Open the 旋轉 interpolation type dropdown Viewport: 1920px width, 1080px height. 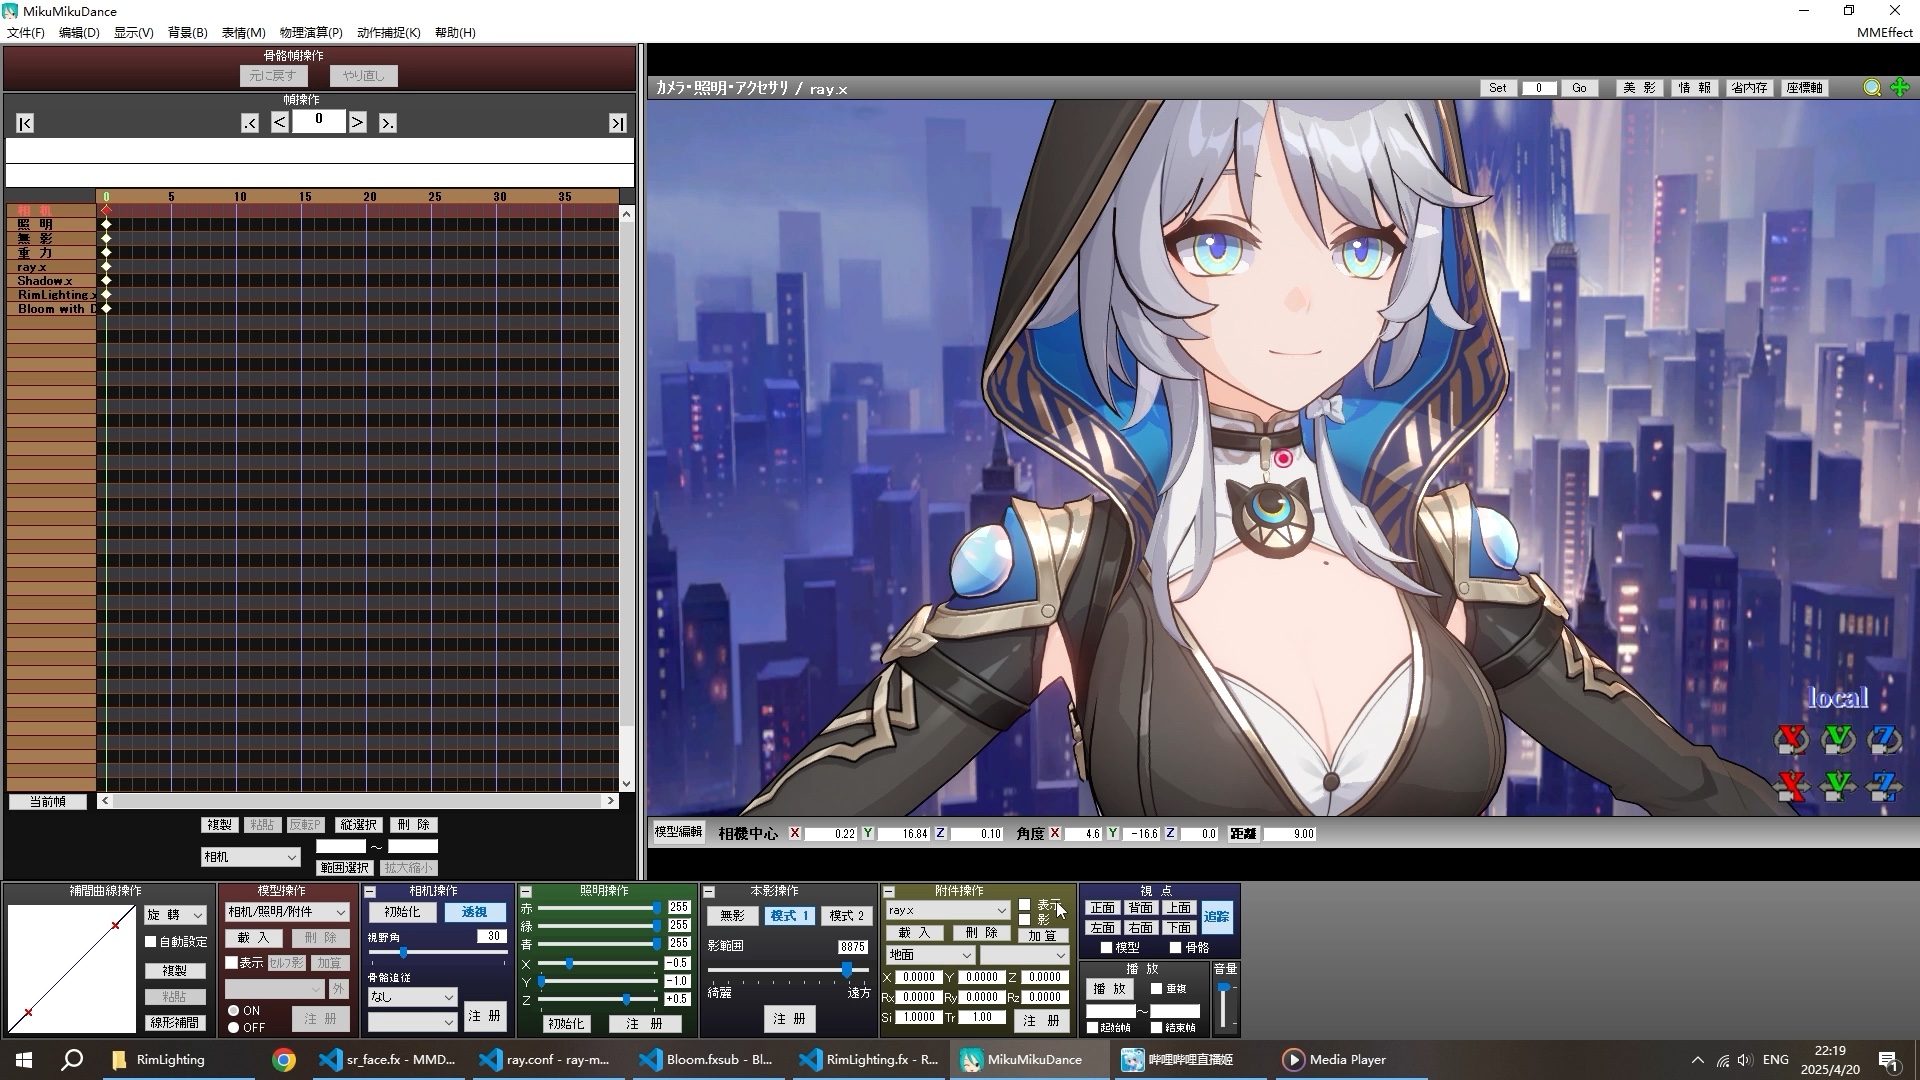point(175,915)
